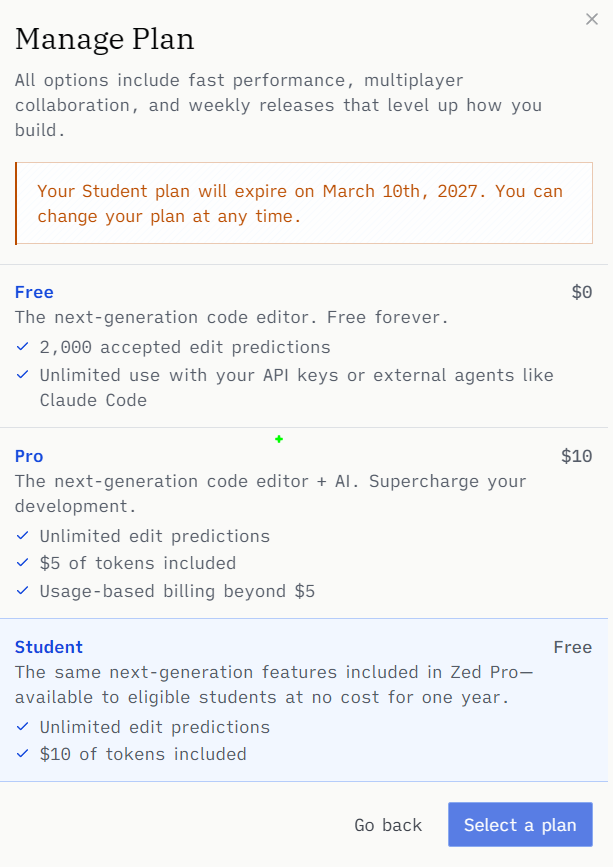
Task: Click the Student plan description text
Action: (x=274, y=685)
